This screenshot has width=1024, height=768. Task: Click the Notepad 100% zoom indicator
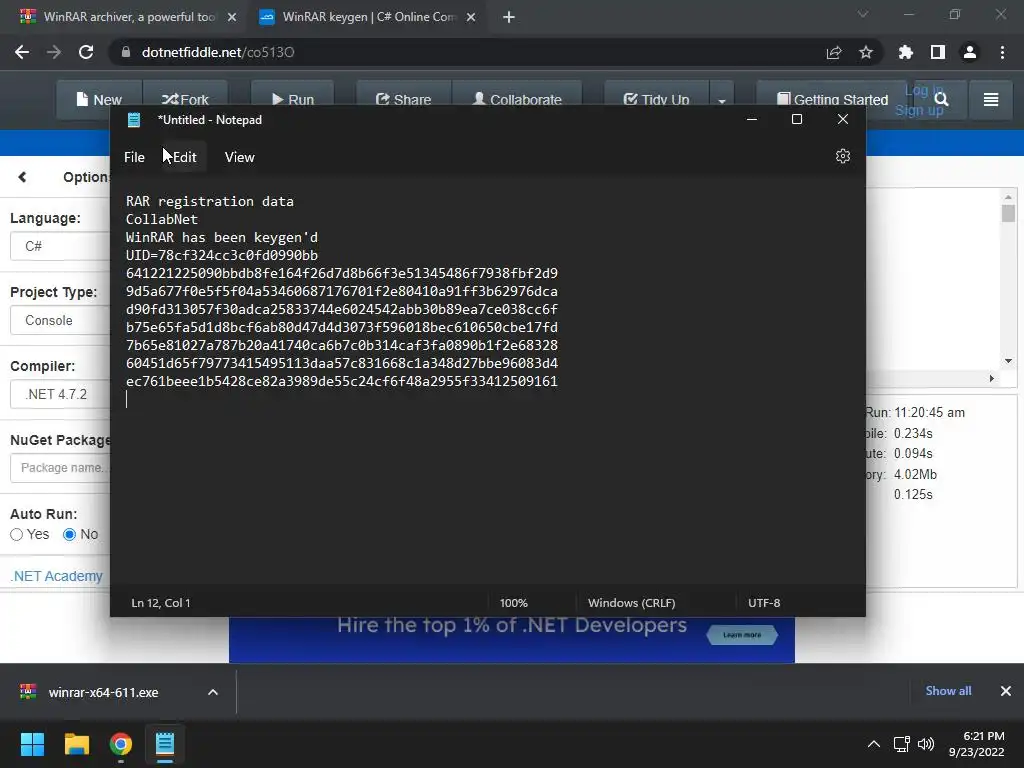click(x=514, y=603)
